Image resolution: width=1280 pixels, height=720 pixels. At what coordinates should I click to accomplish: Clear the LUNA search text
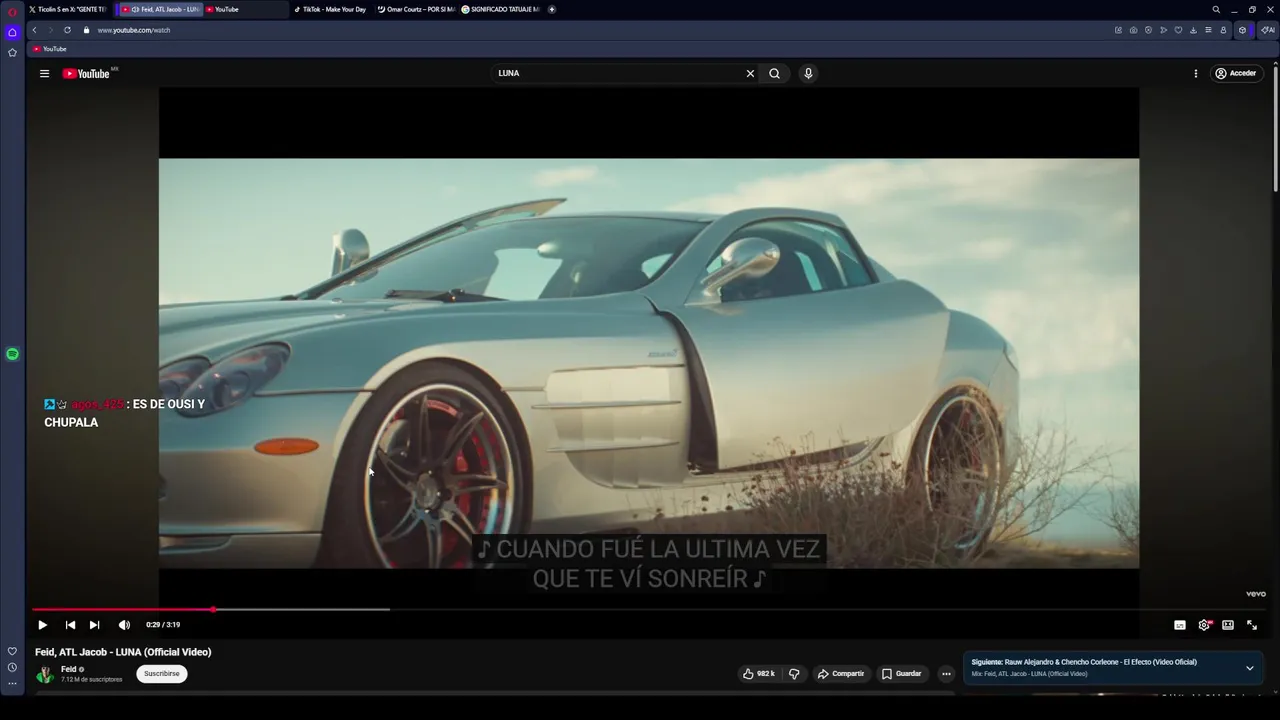750,73
